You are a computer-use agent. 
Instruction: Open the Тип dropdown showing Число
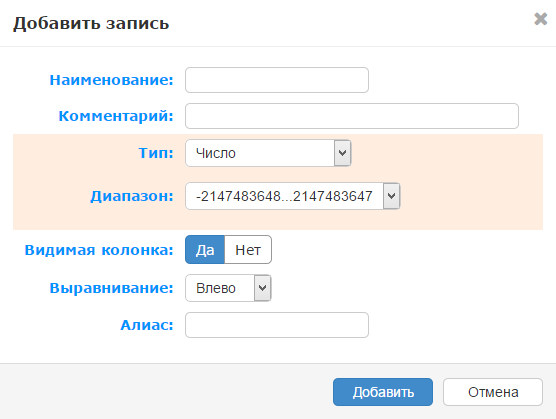coord(268,153)
